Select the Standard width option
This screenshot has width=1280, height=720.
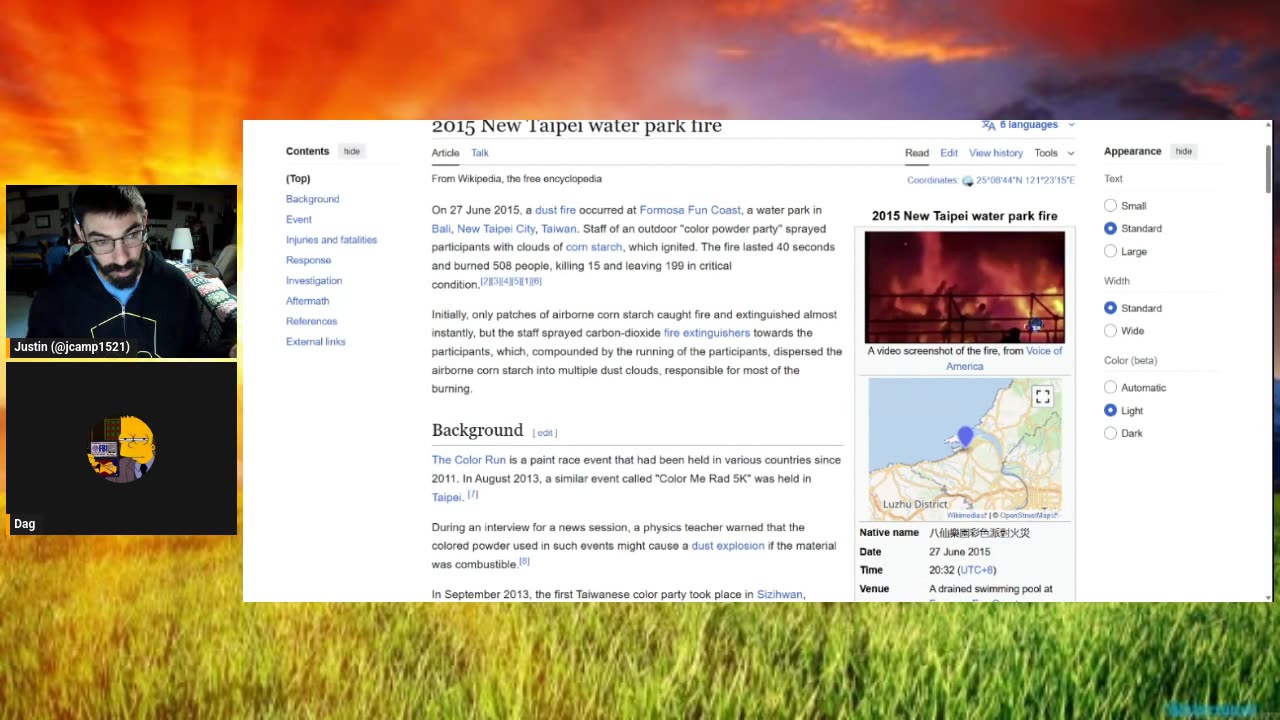click(1110, 308)
